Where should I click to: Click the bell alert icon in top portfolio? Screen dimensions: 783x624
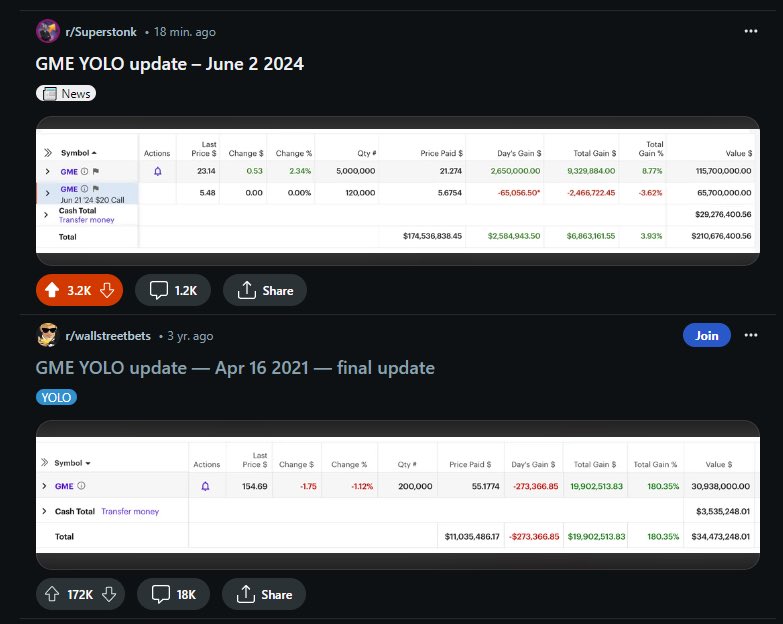[x=158, y=171]
